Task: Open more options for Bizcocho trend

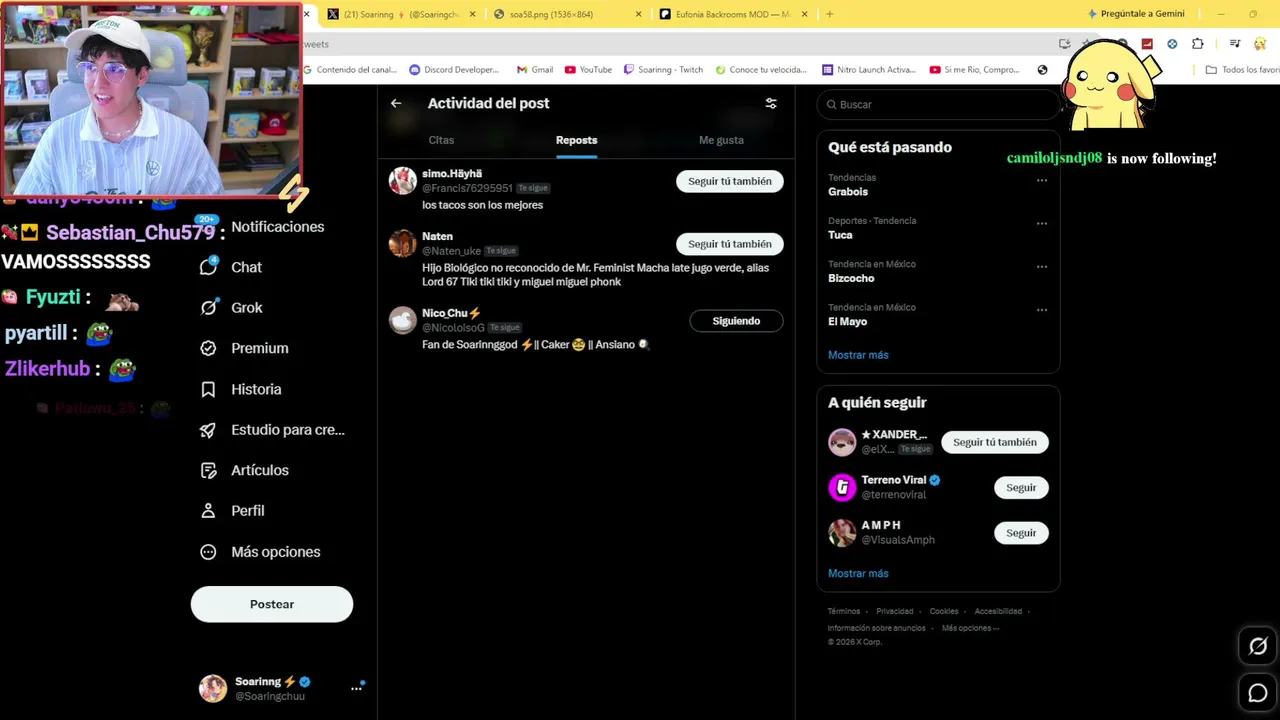Action: pos(1042,267)
